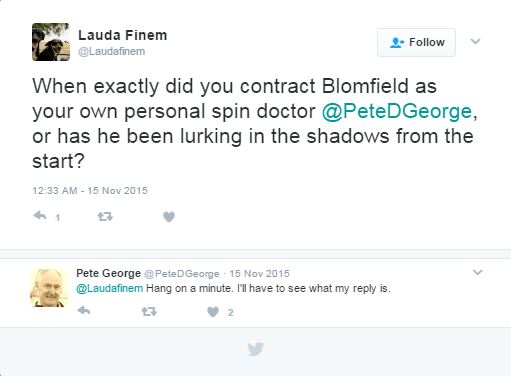Like the main tweet with heart icon
This screenshot has width=511, height=376.
pos(169,217)
